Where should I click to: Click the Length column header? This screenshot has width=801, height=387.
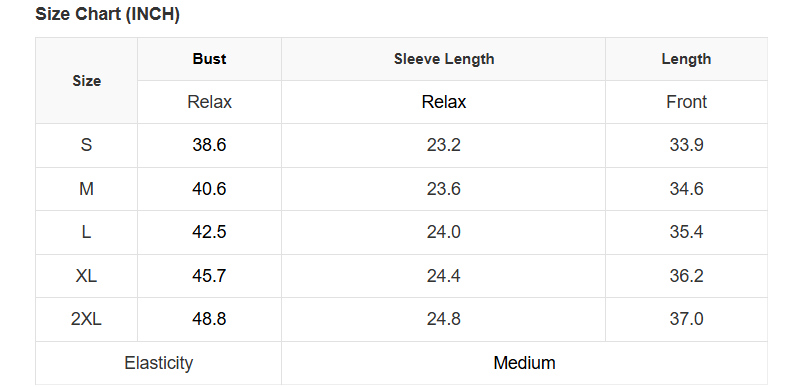686,59
